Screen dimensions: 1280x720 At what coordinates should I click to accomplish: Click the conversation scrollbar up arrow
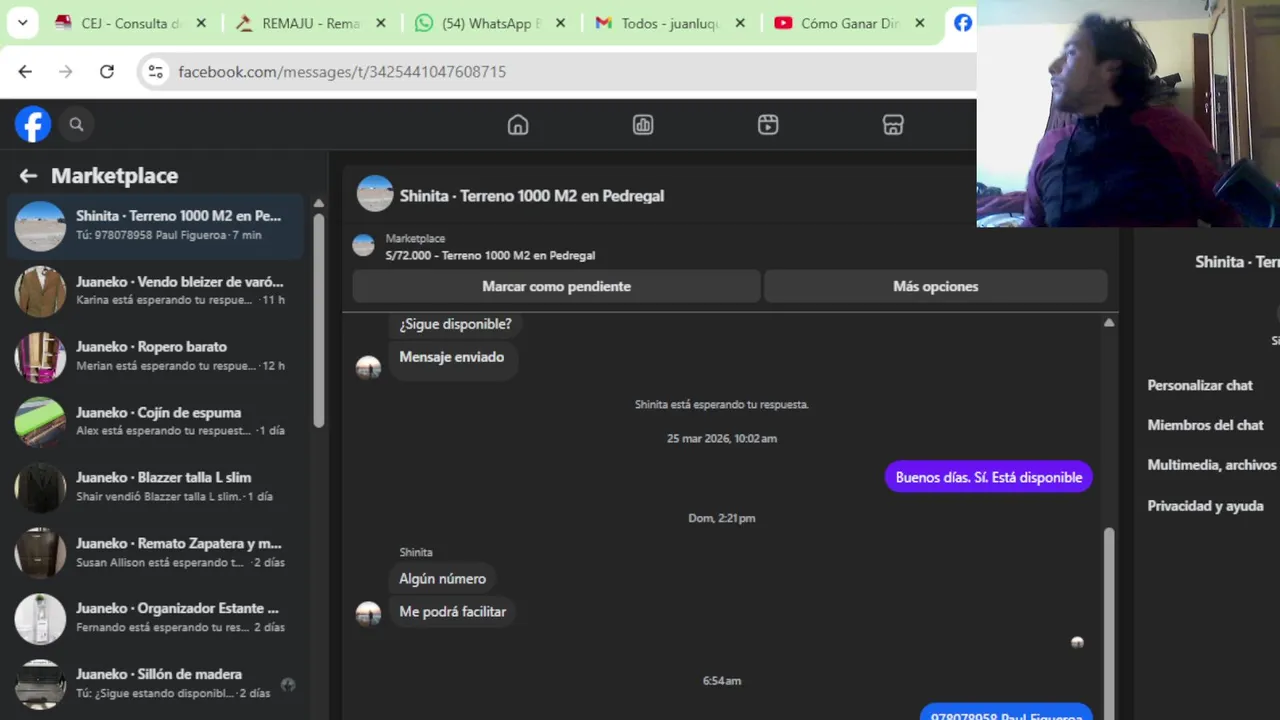click(1109, 322)
